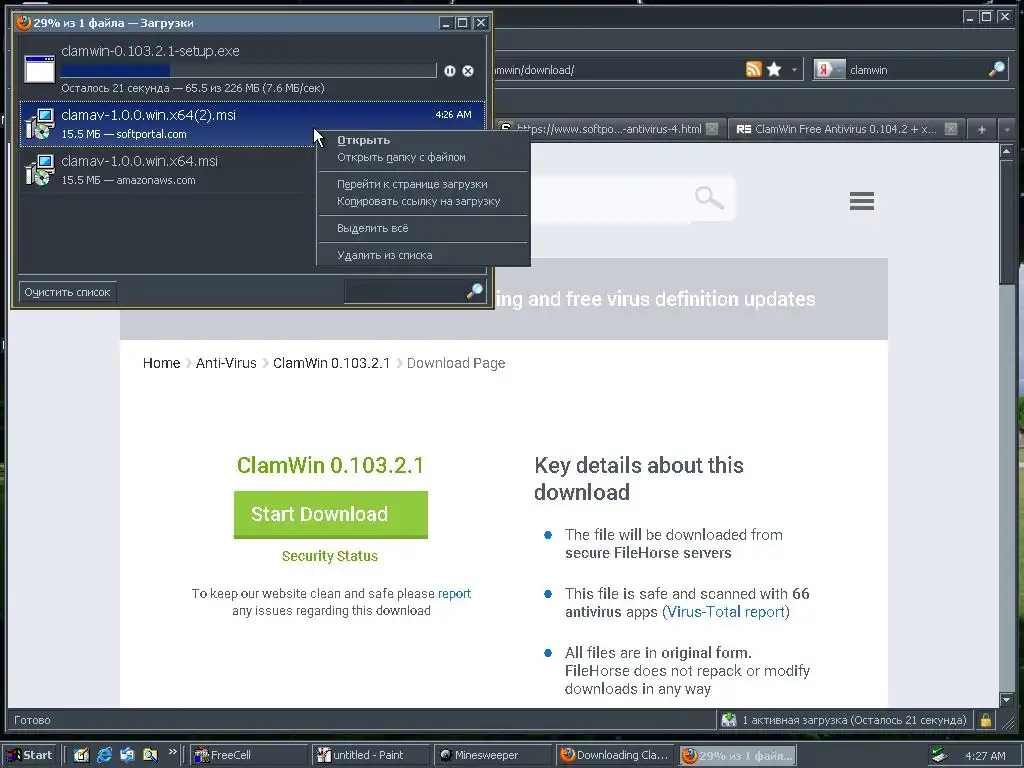This screenshot has width=1024, height=768.
Task: Click the clamav-1.0.0.win.x64.msi installer icon from amazonaws
Action: tap(39, 170)
